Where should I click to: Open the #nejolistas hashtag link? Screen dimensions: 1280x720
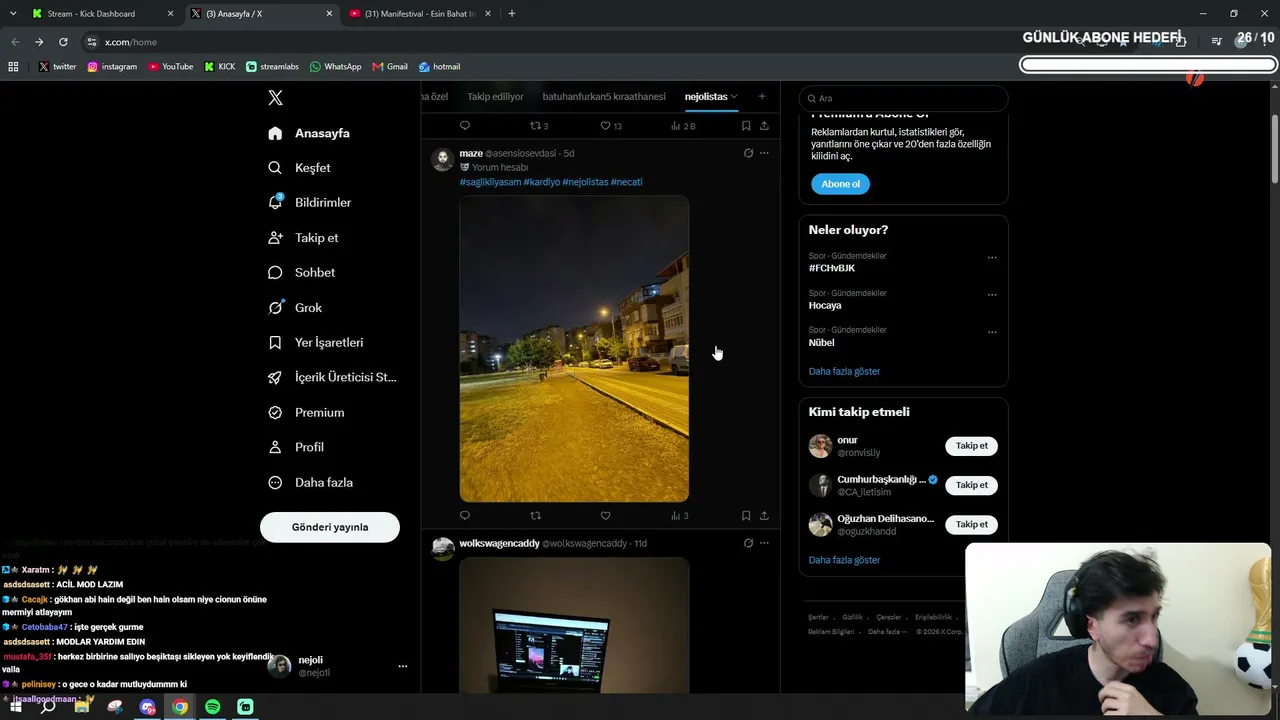click(x=585, y=182)
